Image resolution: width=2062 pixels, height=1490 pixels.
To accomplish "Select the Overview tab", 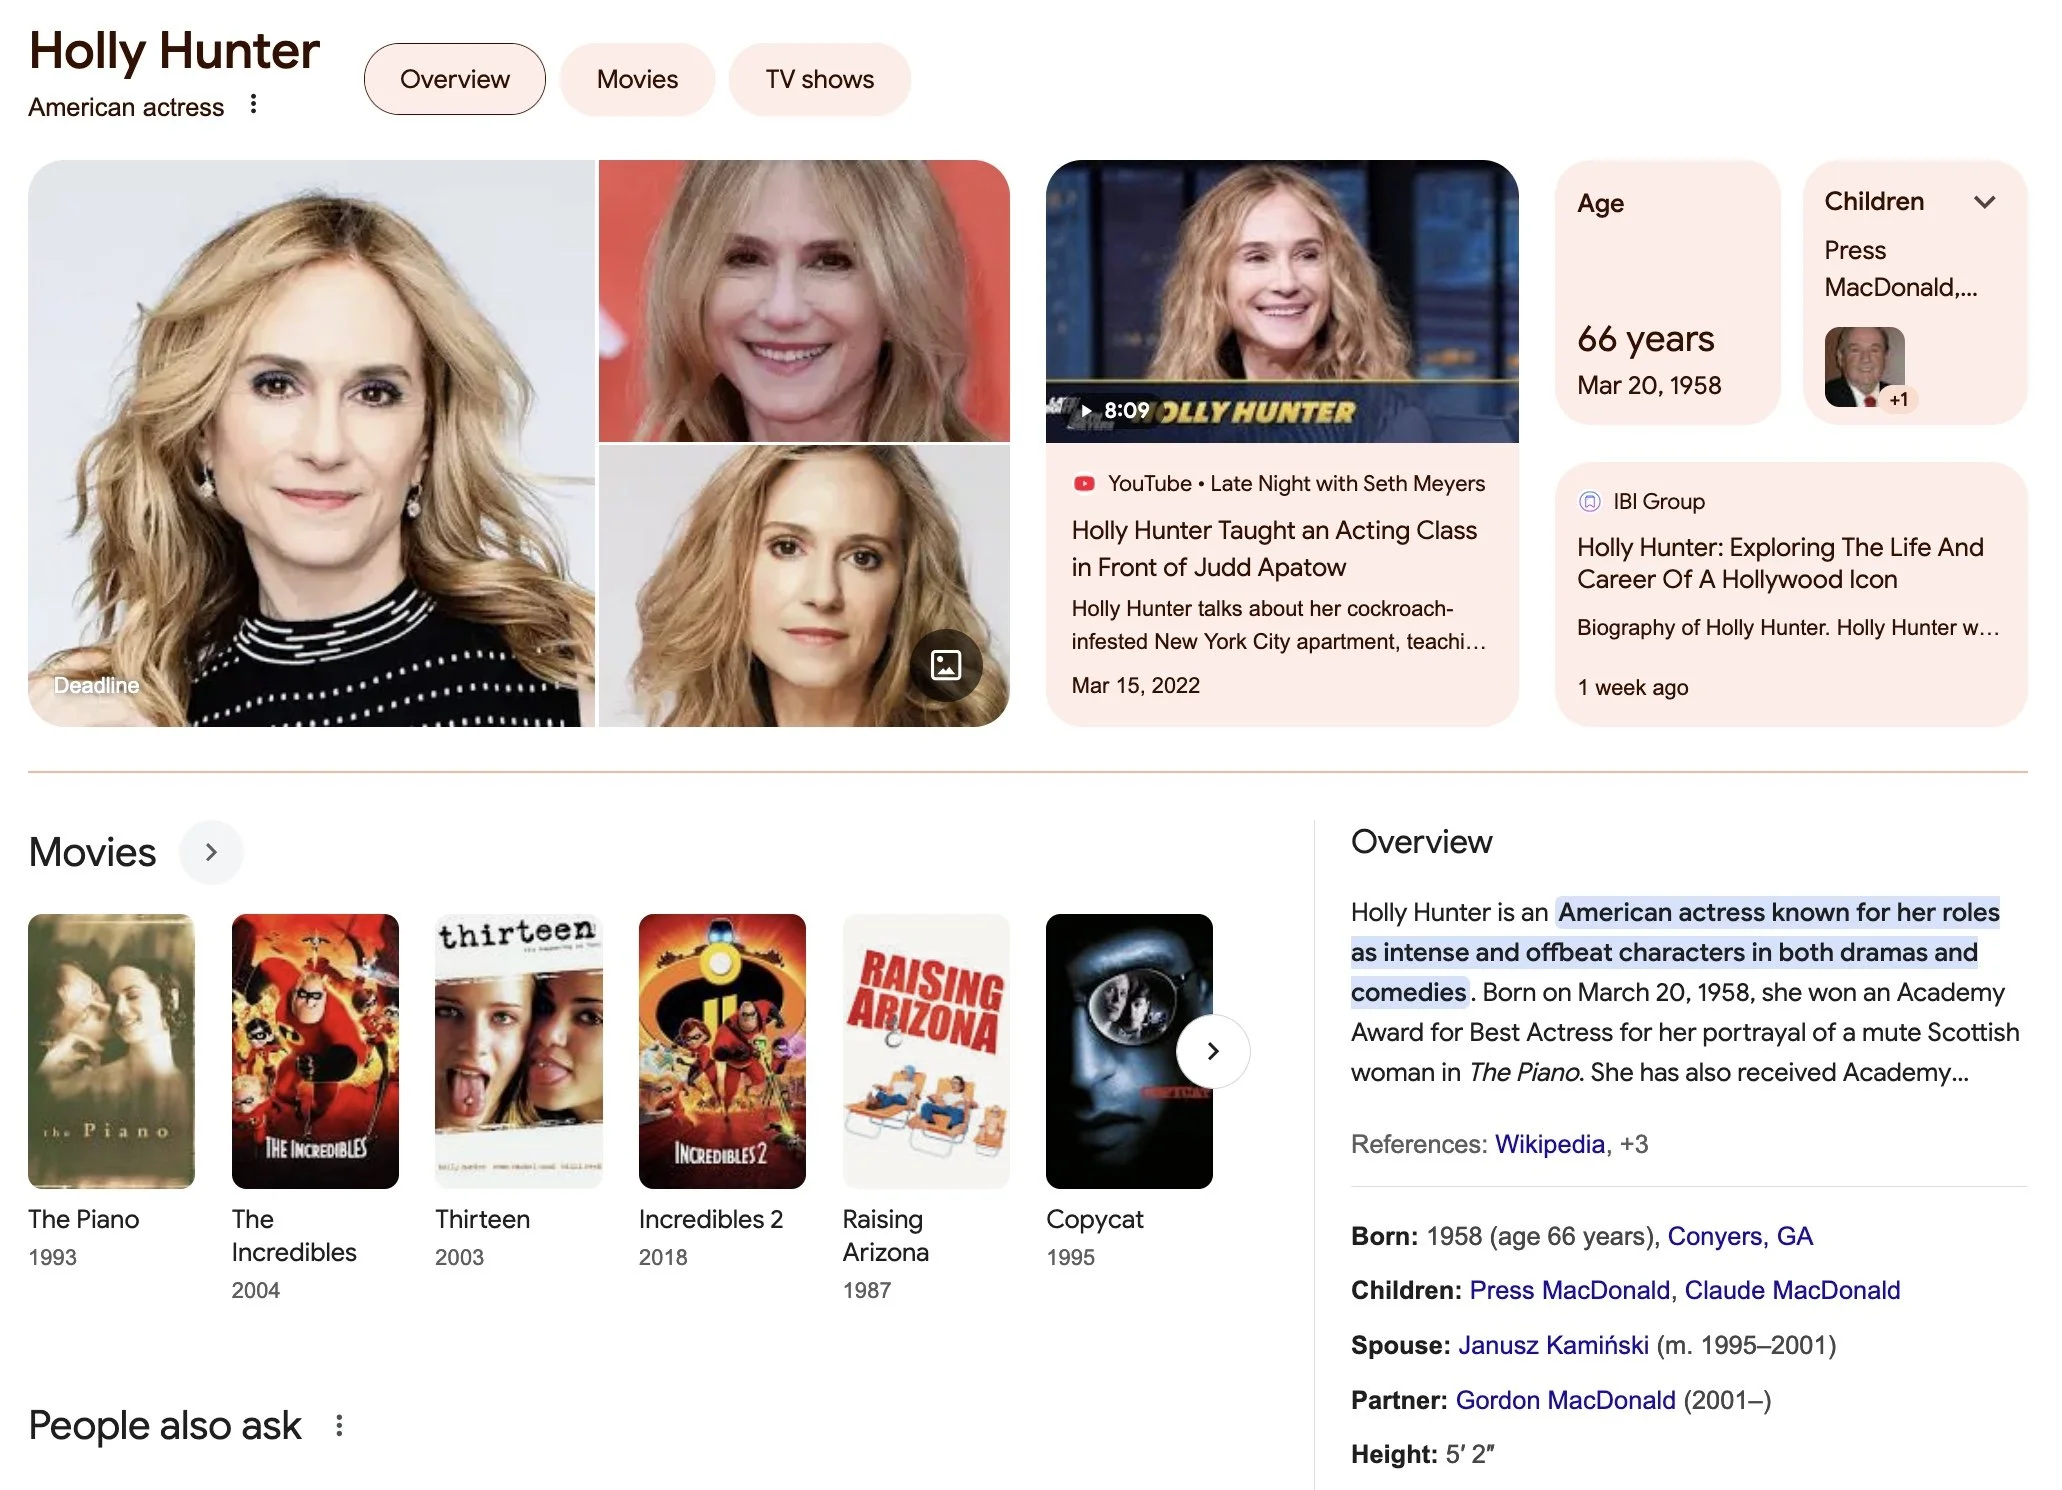I will tap(454, 79).
